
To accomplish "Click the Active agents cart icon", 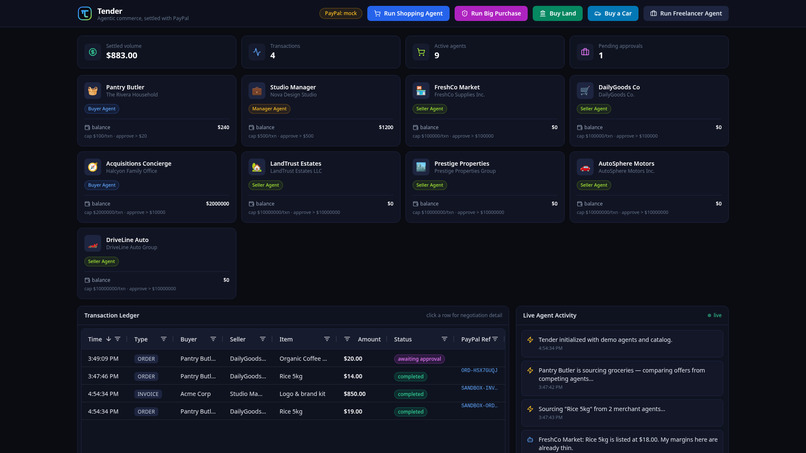I will pos(420,52).
